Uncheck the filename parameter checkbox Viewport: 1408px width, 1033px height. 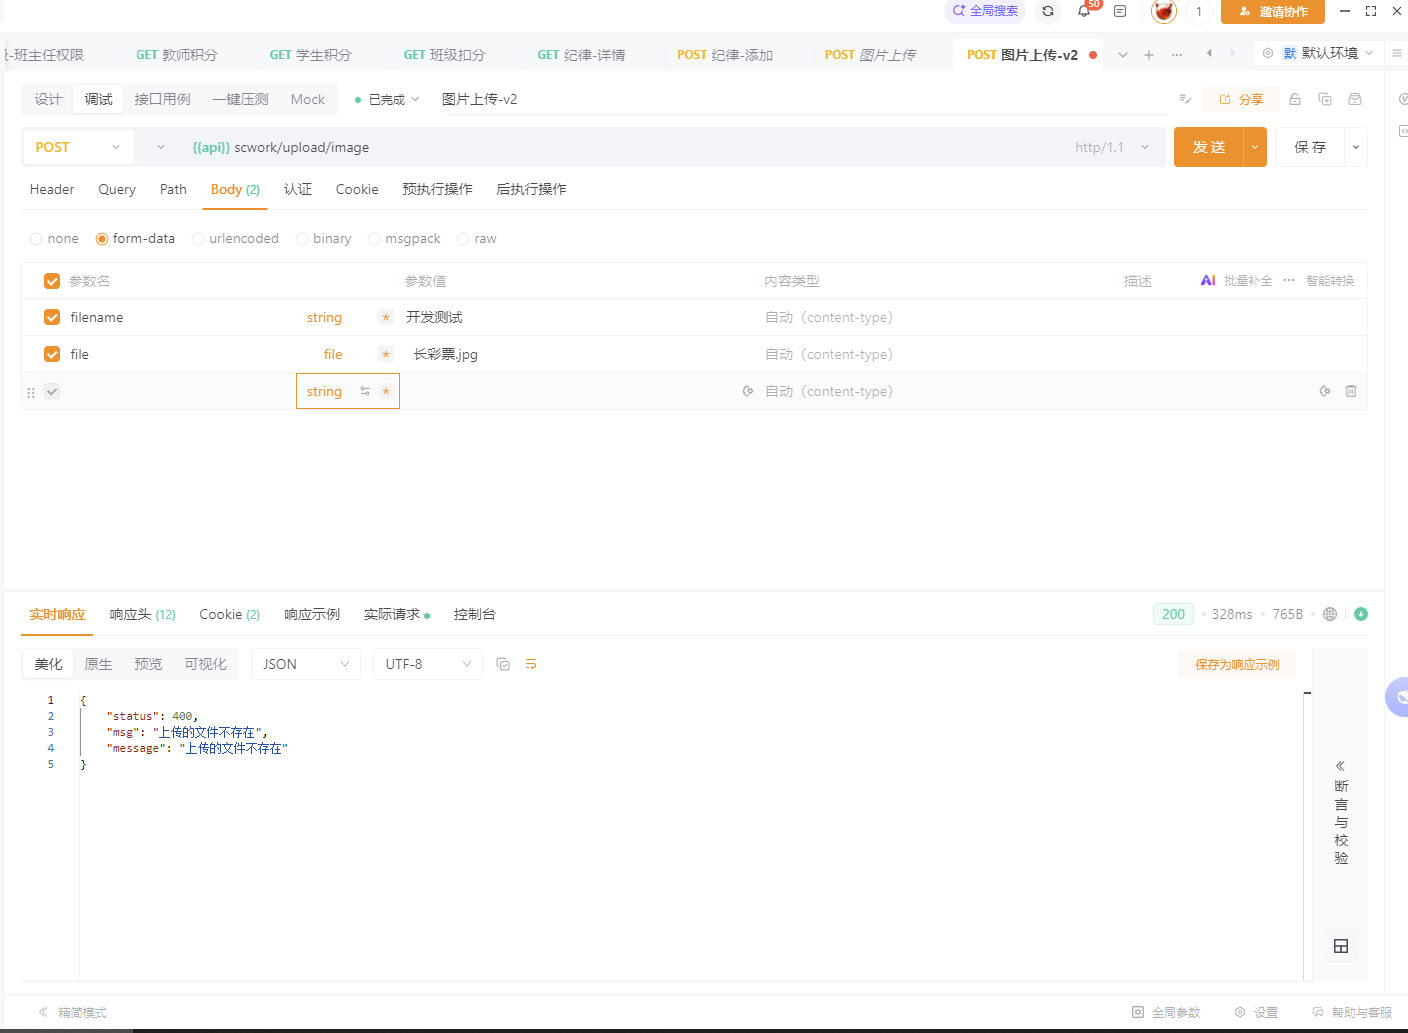(x=51, y=317)
